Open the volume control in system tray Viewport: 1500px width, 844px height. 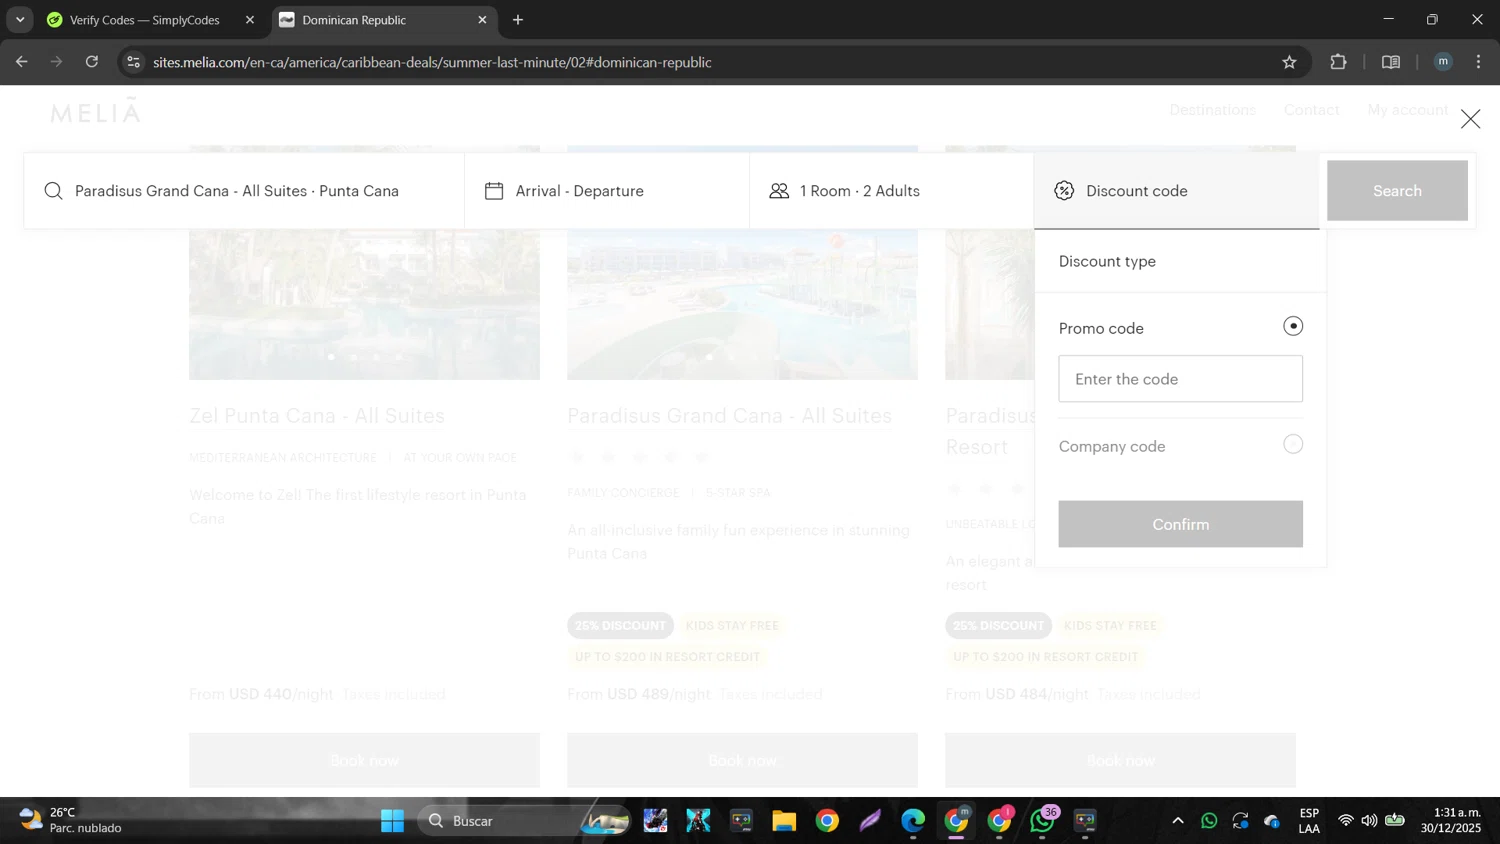[x=1369, y=821]
